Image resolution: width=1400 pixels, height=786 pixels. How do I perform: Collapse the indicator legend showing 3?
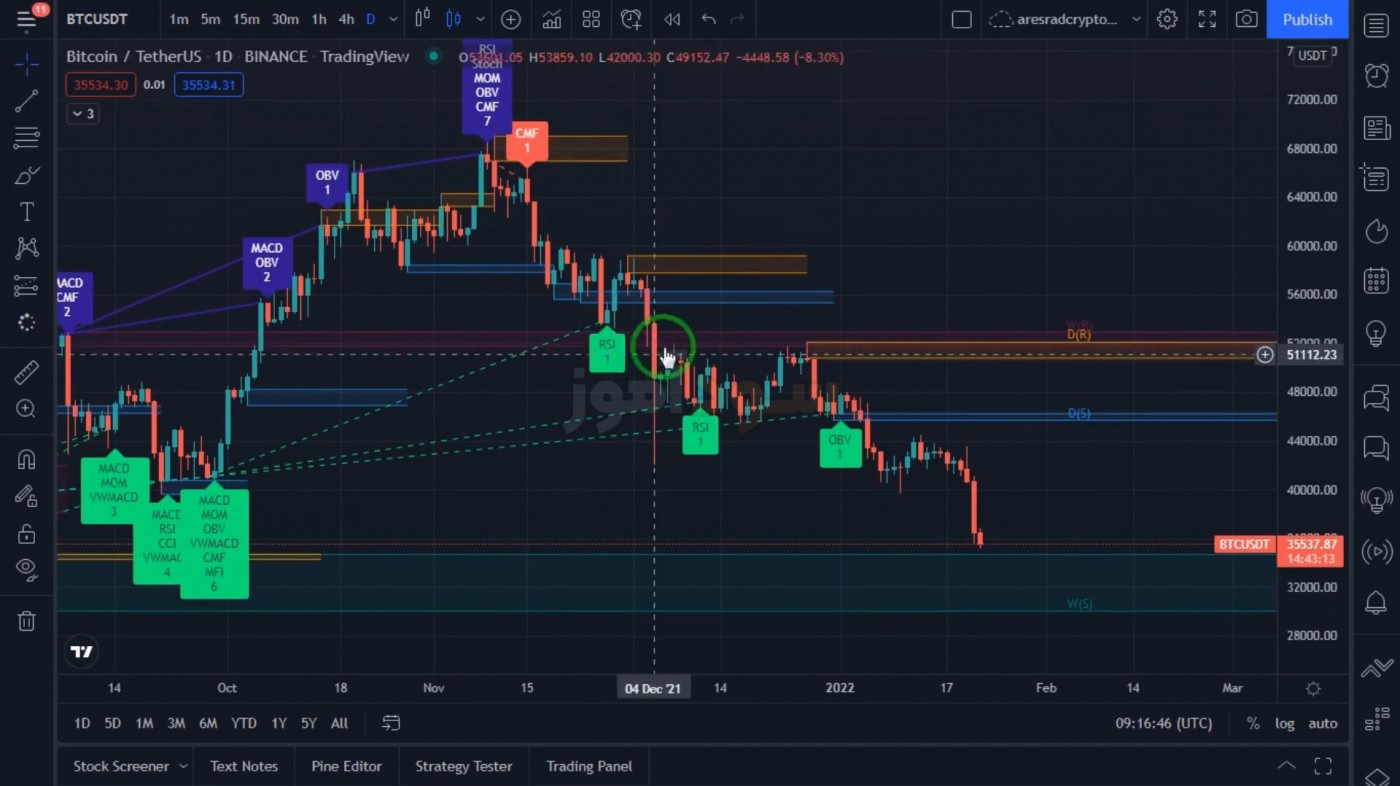click(82, 114)
